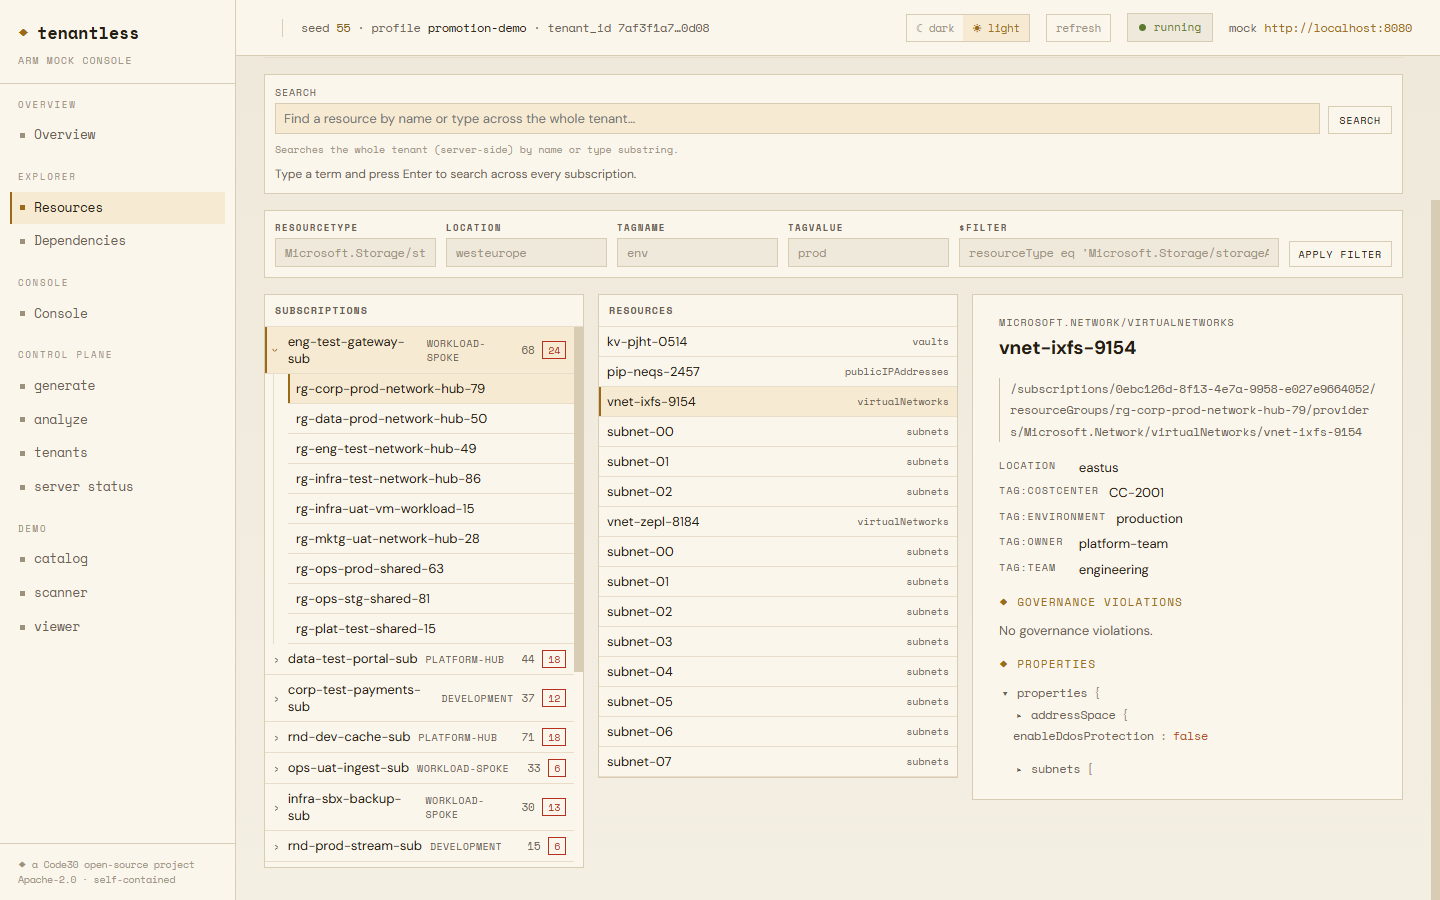Click the tenantless diamond logo icon
The height and width of the screenshot is (900, 1440).
[x=23, y=33]
